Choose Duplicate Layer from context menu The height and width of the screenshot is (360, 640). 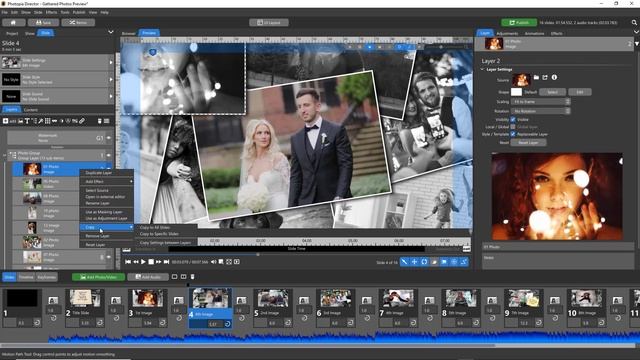[x=107, y=173]
